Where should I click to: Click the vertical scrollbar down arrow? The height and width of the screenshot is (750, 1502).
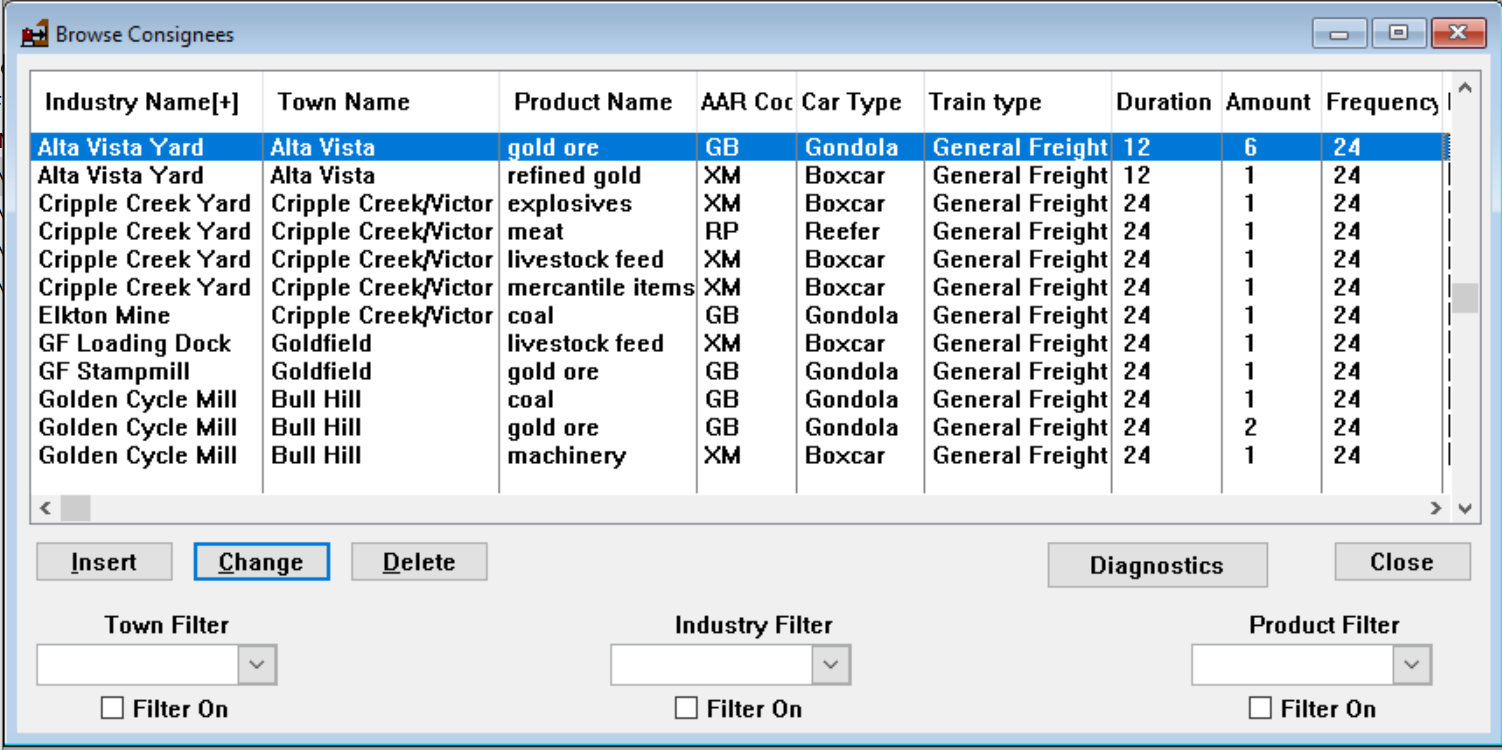pyautogui.click(x=1465, y=508)
